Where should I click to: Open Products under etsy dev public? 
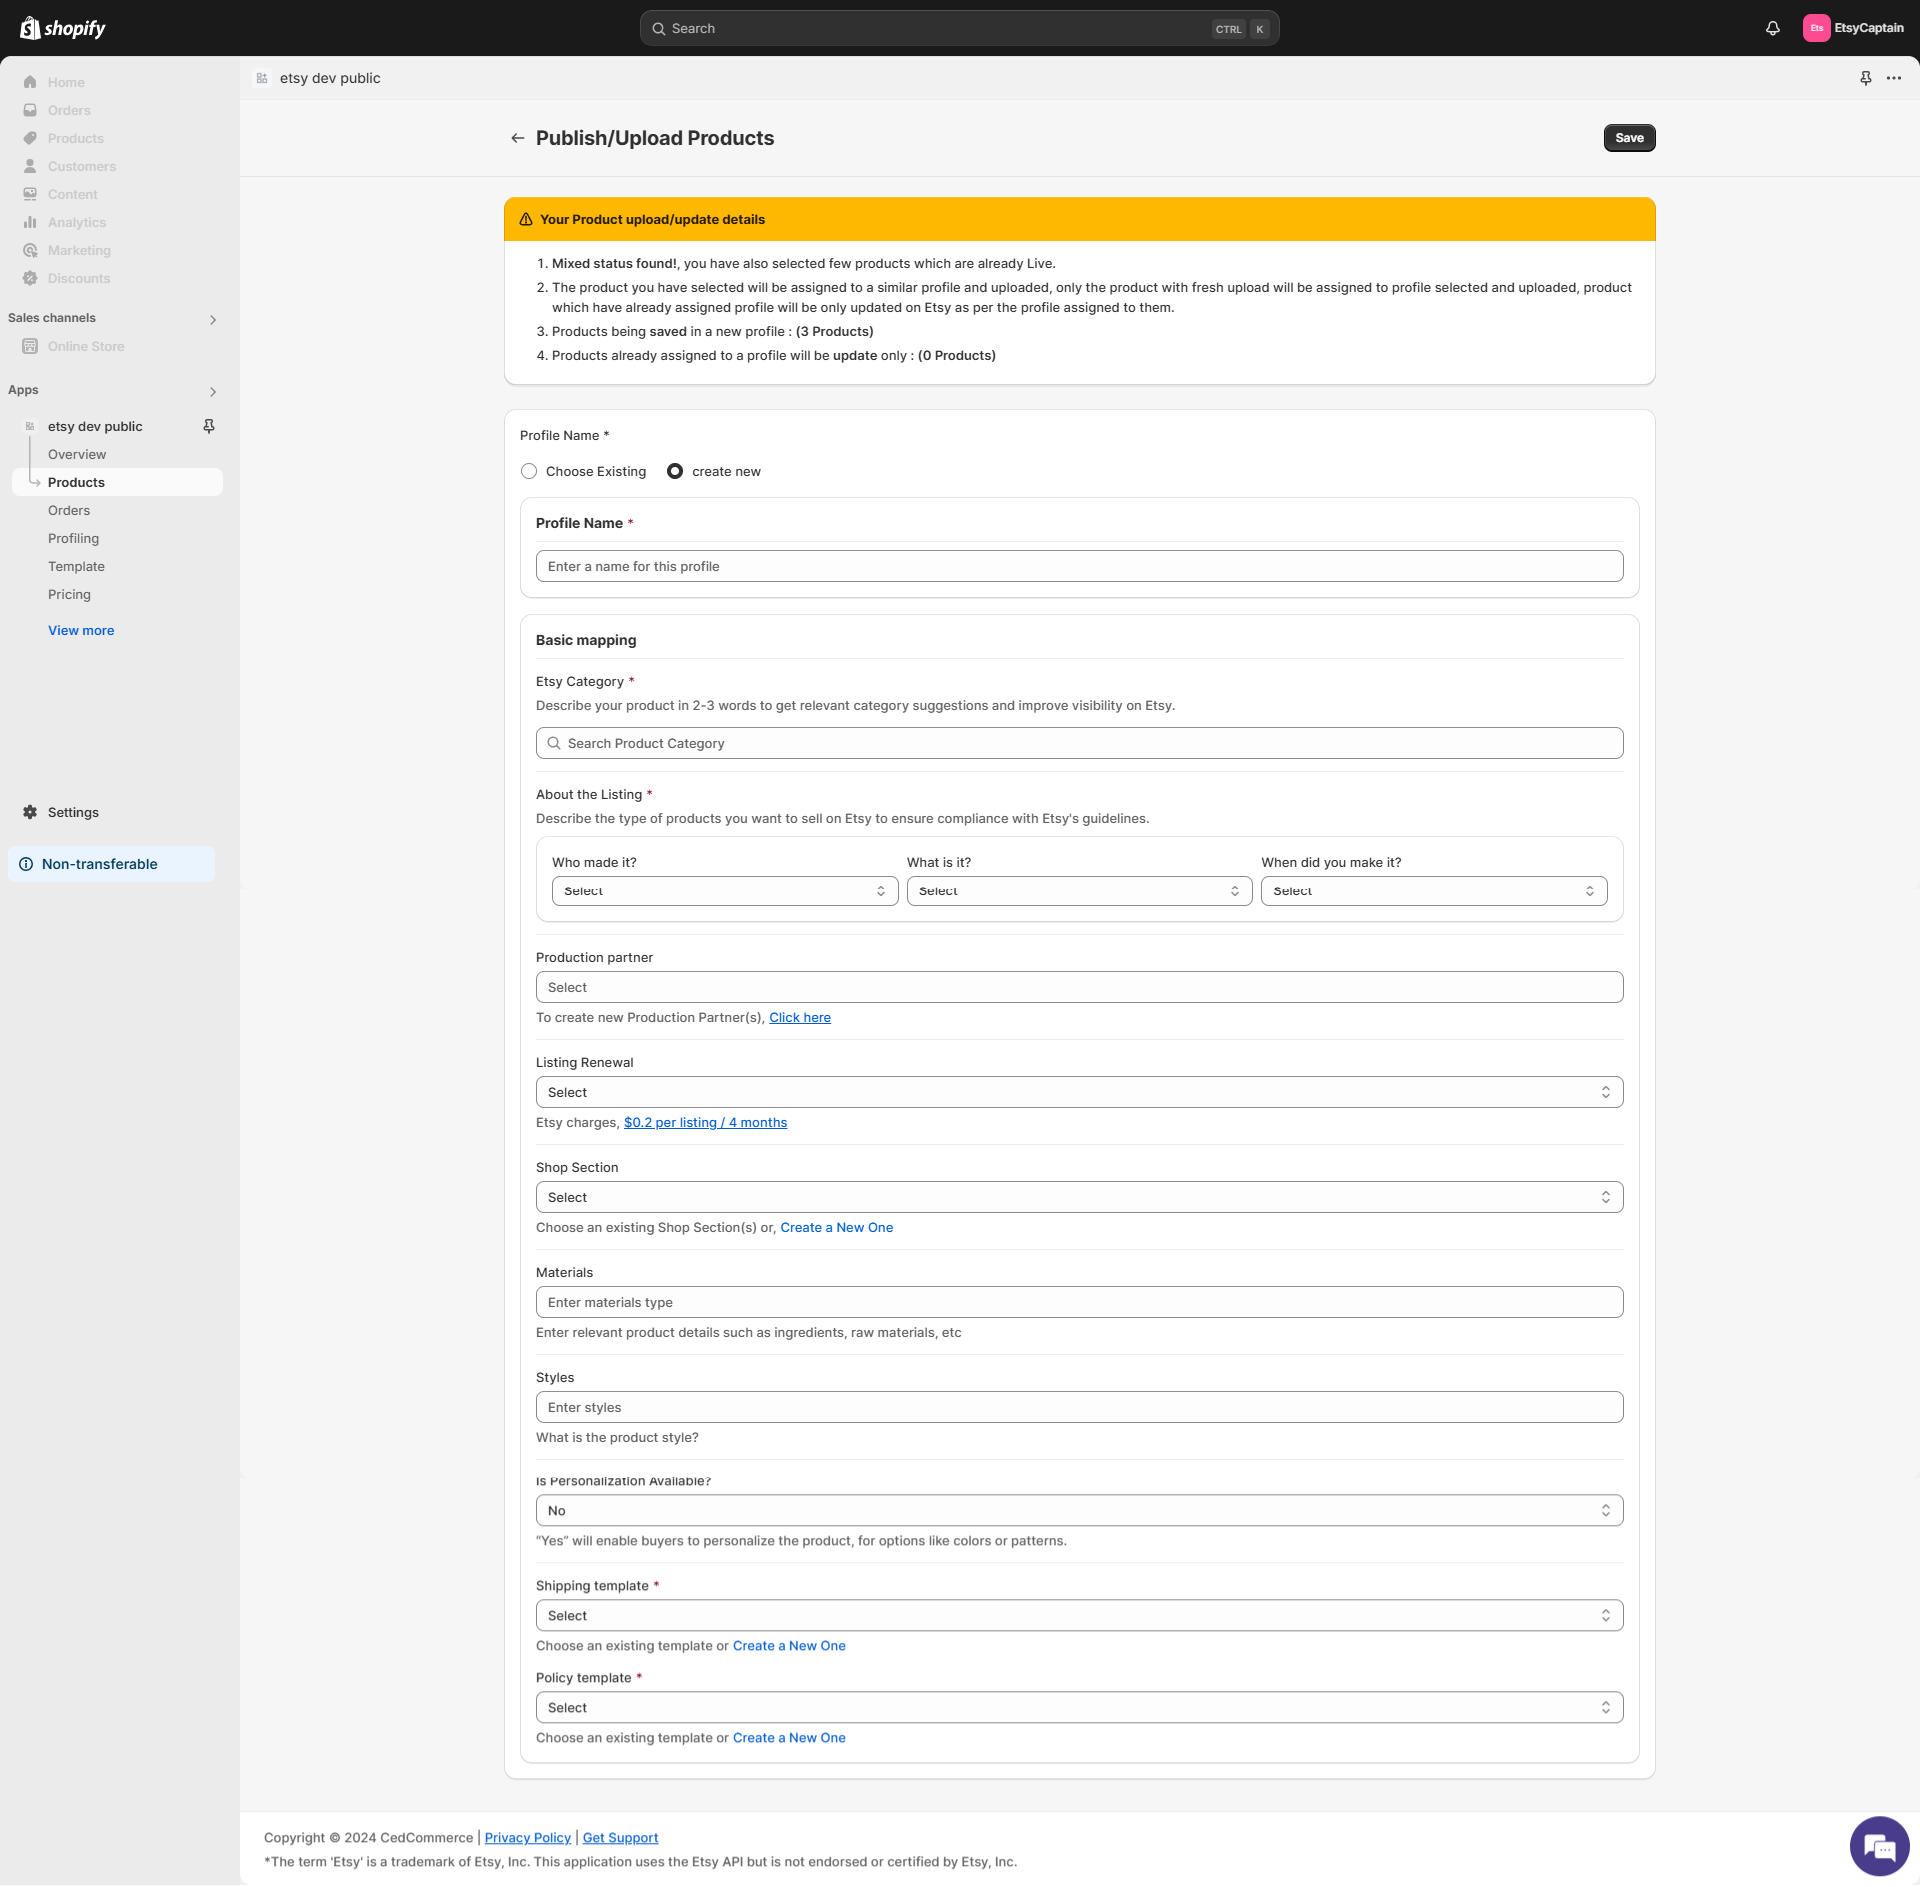117,482
